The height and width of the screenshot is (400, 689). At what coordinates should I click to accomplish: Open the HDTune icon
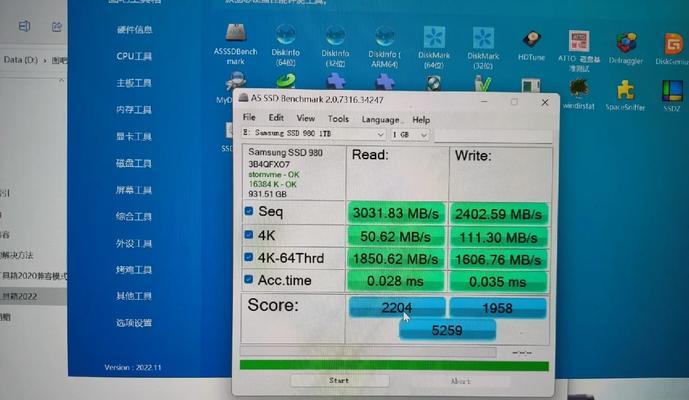532,40
